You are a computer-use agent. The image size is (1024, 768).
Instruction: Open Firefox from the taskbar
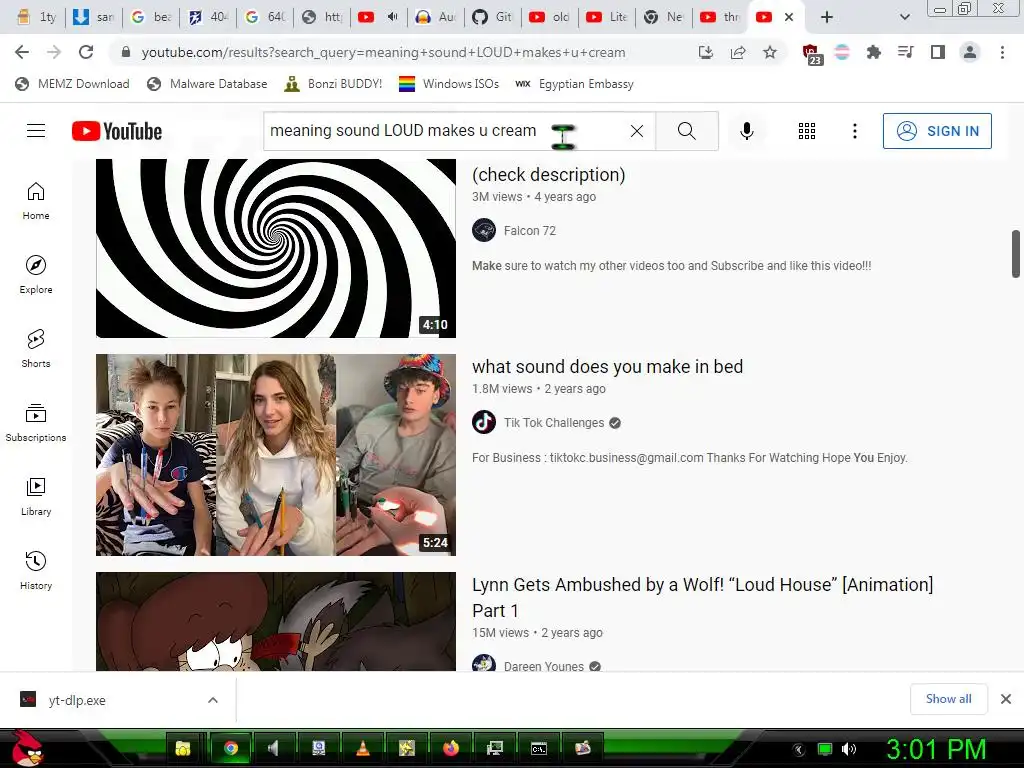(451, 748)
